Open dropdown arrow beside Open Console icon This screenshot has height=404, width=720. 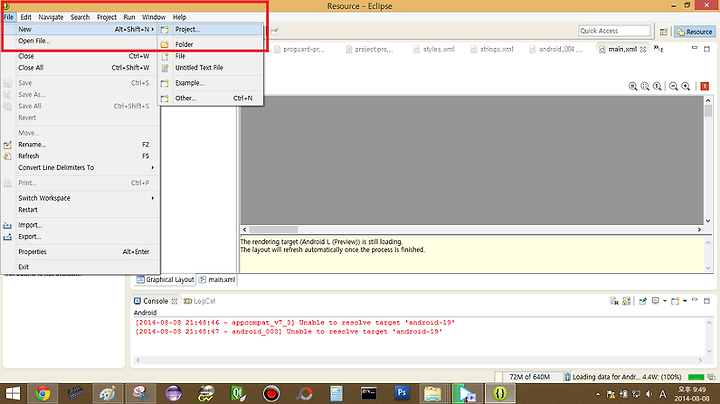[x=685, y=301]
